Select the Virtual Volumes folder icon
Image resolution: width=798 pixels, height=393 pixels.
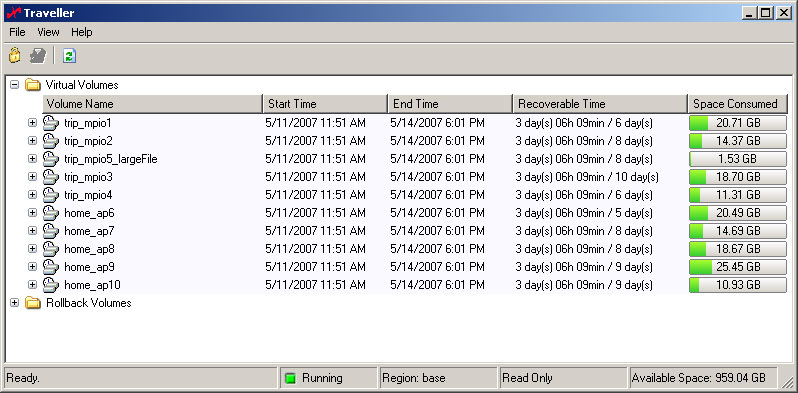(33, 85)
